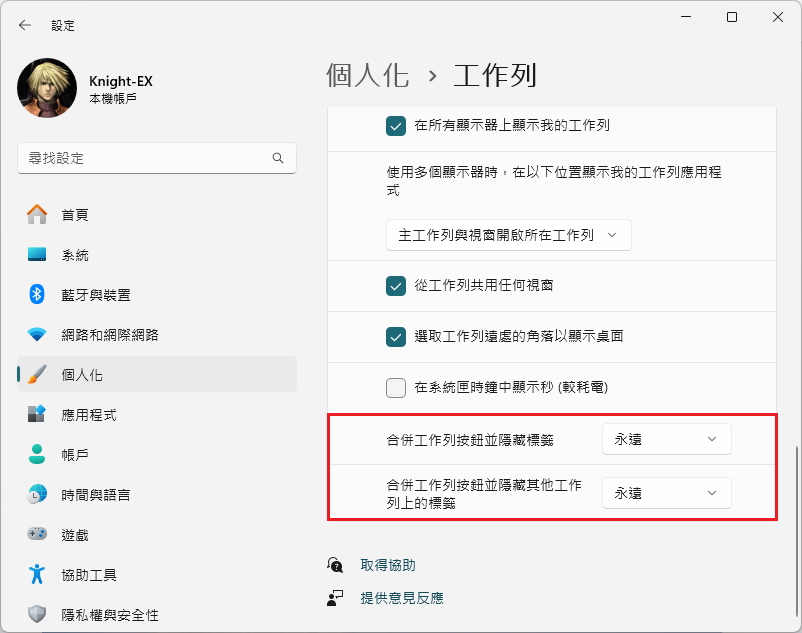The width and height of the screenshot is (802, 633).
Task: Open the 遊戲 sidebar entry
Action: 157,535
